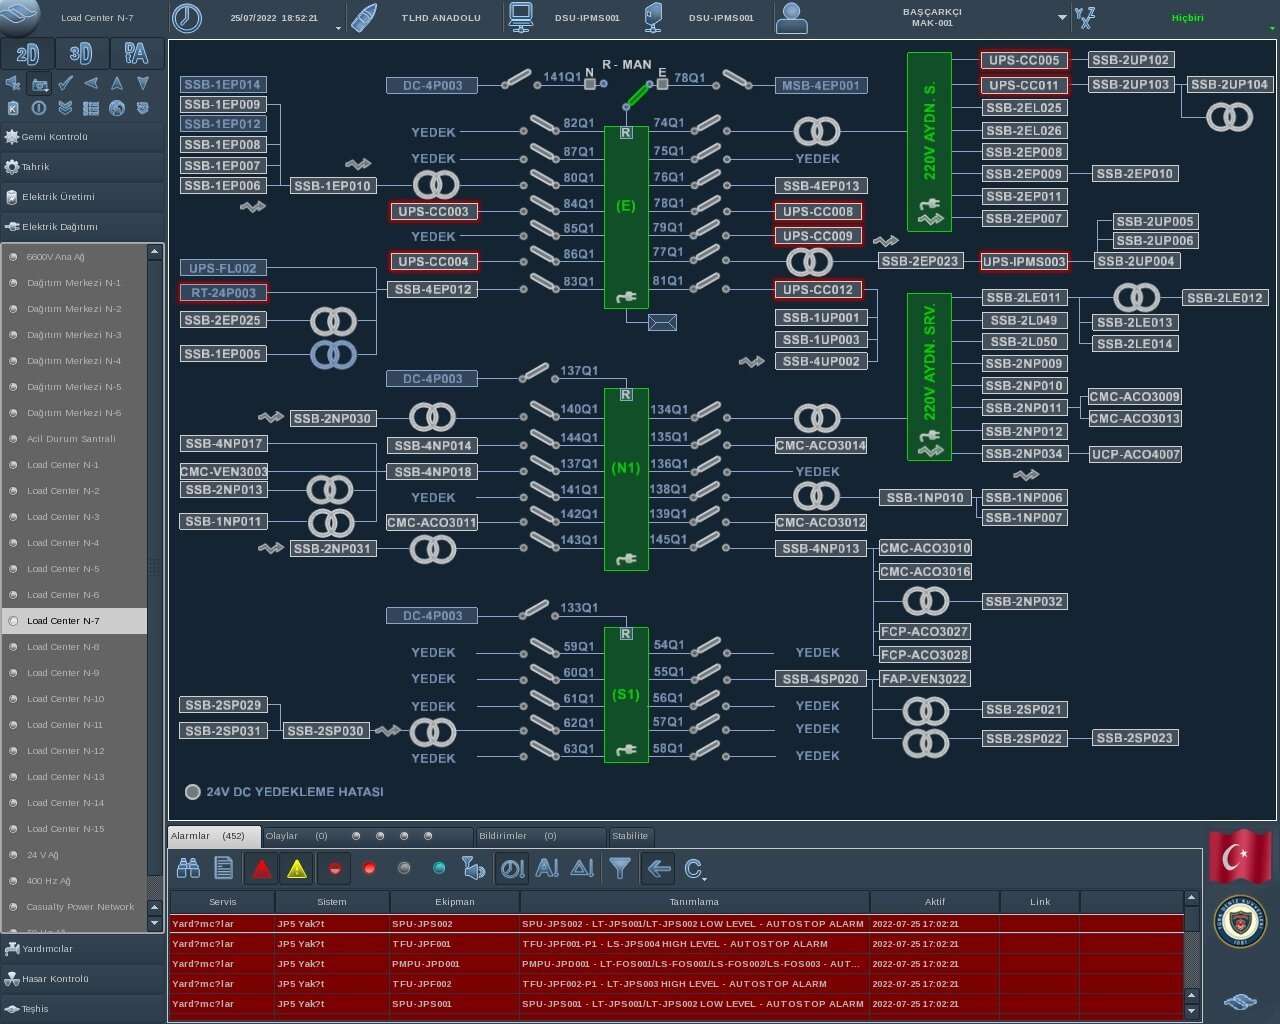The image size is (1280, 1024).
Task: Switch to the Olaylar tab
Action: coord(282,836)
